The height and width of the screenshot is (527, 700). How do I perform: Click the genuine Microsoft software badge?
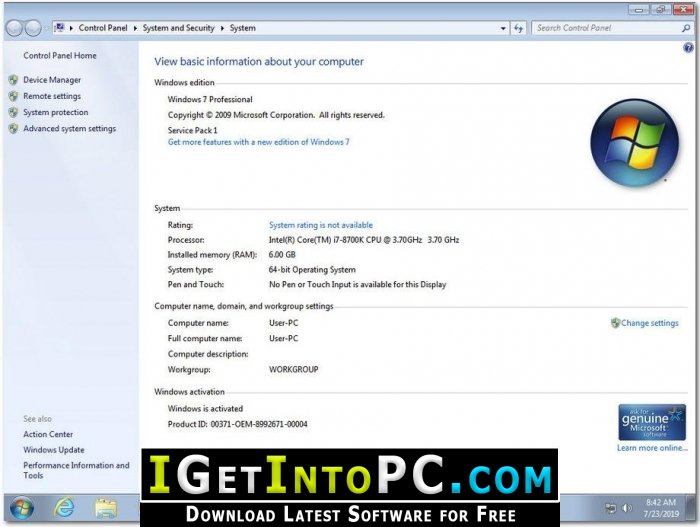(652, 422)
